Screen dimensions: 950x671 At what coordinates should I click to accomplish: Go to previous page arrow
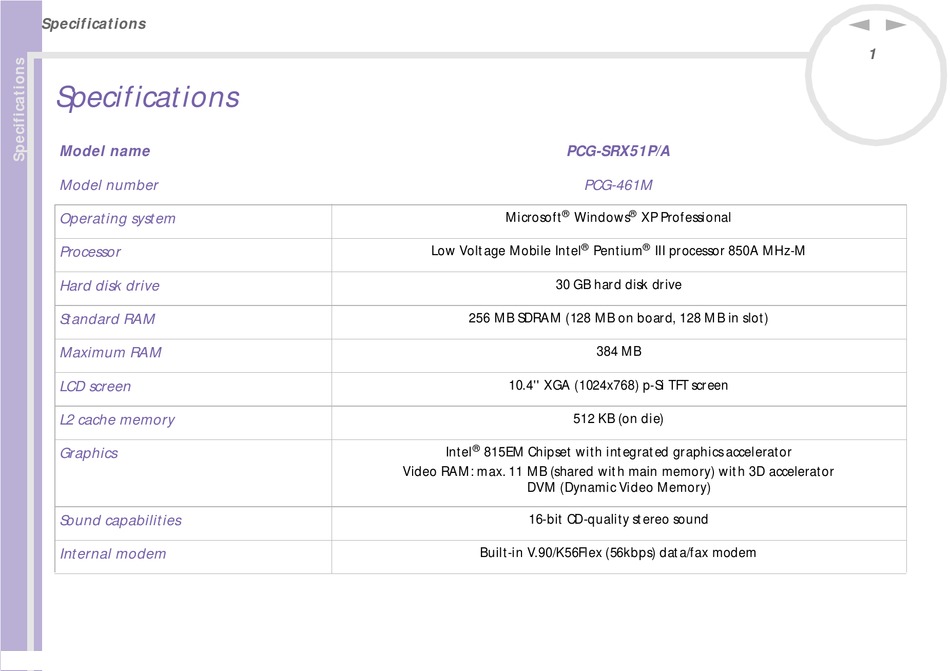[859, 25]
